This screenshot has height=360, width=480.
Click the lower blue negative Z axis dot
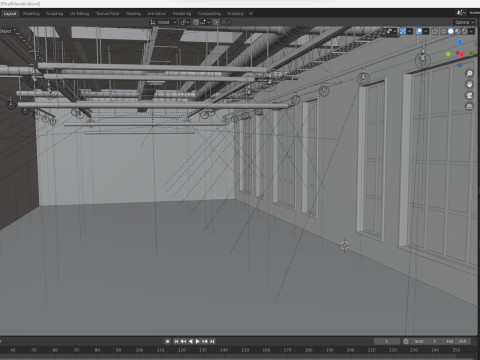(460, 65)
